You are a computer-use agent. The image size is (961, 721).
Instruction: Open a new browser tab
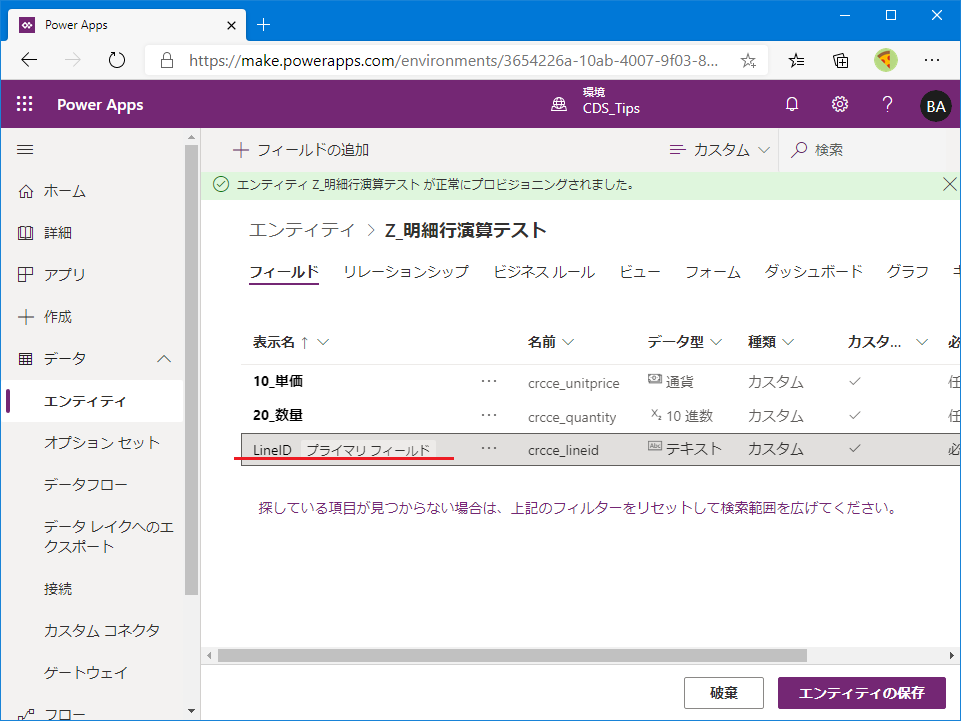[264, 25]
